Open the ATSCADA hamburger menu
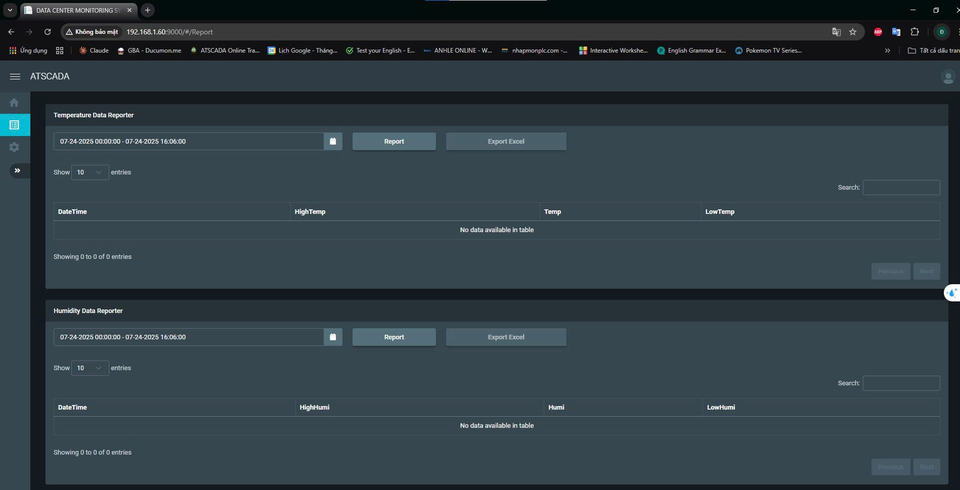Image resolution: width=960 pixels, height=490 pixels. click(14, 77)
